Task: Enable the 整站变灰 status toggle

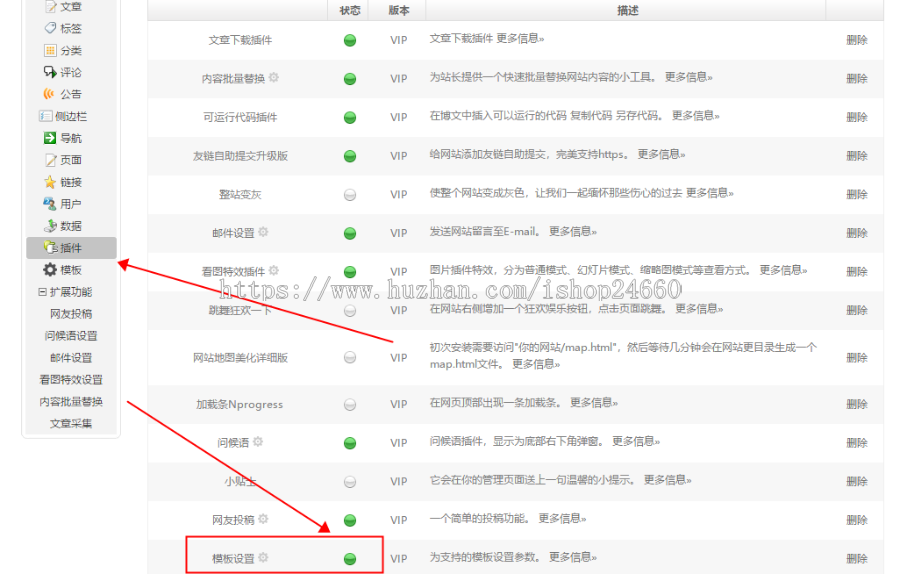Action: pos(350,195)
